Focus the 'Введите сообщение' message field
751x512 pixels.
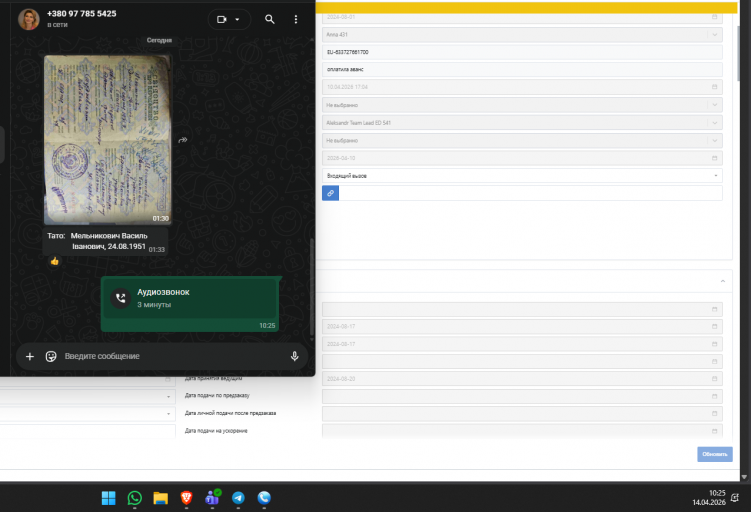point(172,356)
